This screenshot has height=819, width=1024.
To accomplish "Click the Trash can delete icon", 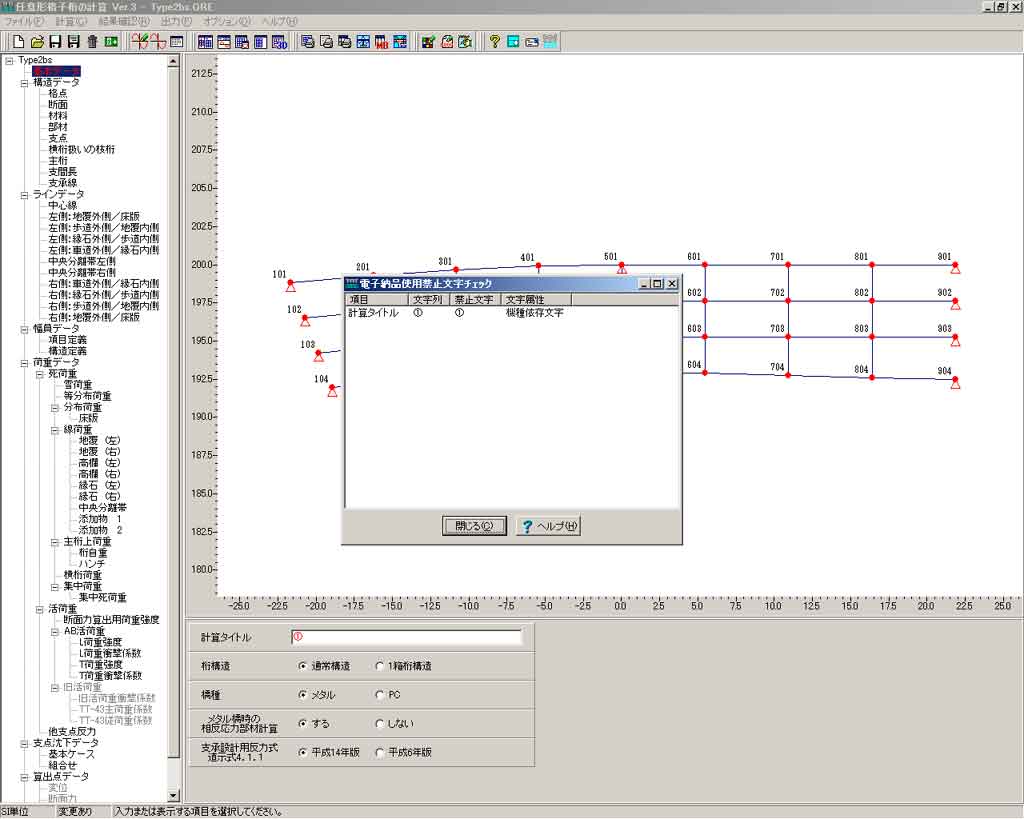I will pos(93,42).
